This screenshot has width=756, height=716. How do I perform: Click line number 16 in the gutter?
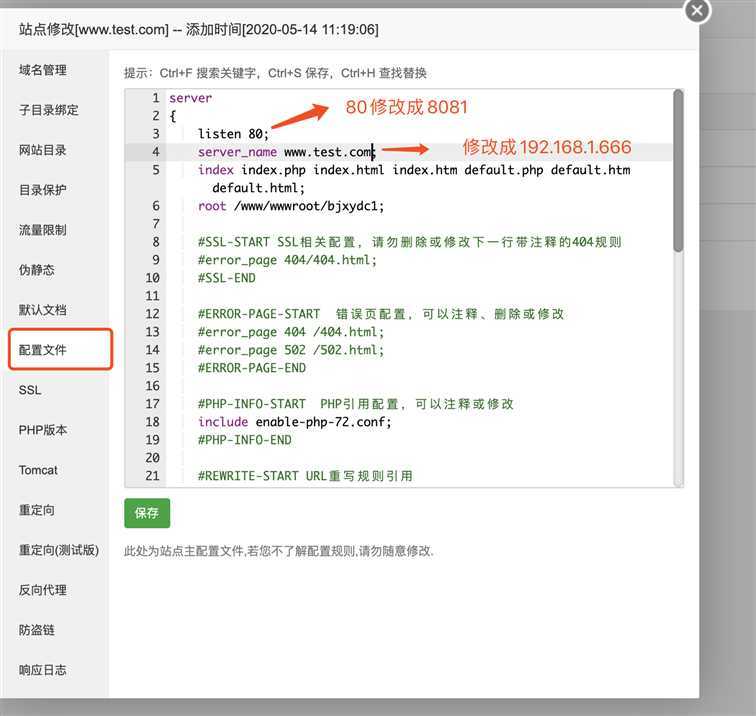pos(152,386)
